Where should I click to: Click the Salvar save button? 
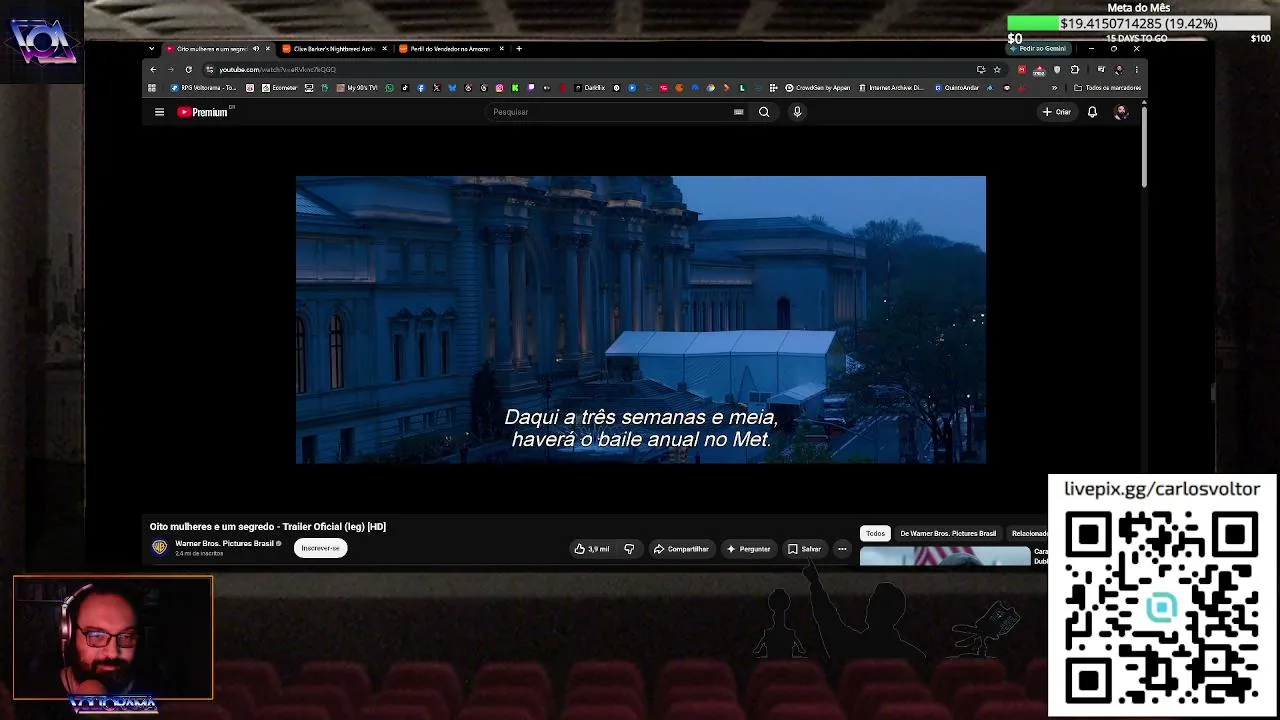(x=805, y=549)
